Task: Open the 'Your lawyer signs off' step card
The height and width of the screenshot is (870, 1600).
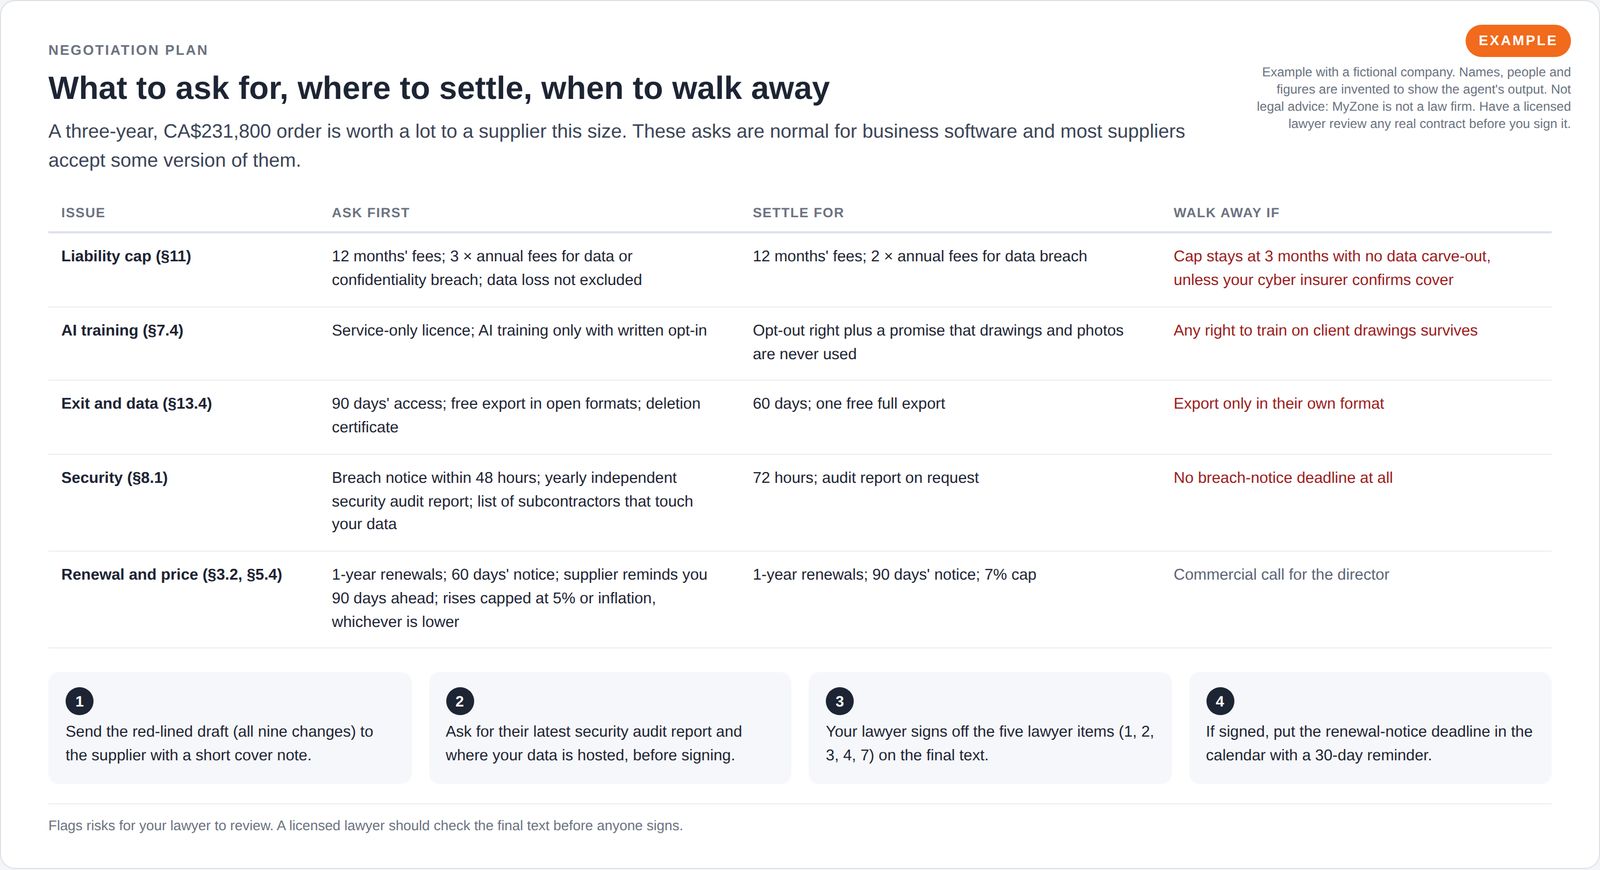Action: (x=990, y=728)
